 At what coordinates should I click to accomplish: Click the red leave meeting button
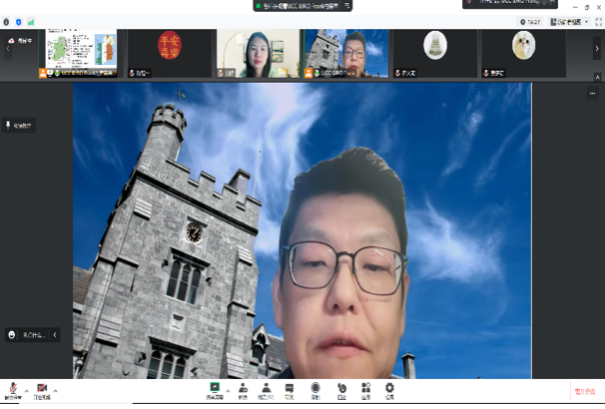coord(583,390)
